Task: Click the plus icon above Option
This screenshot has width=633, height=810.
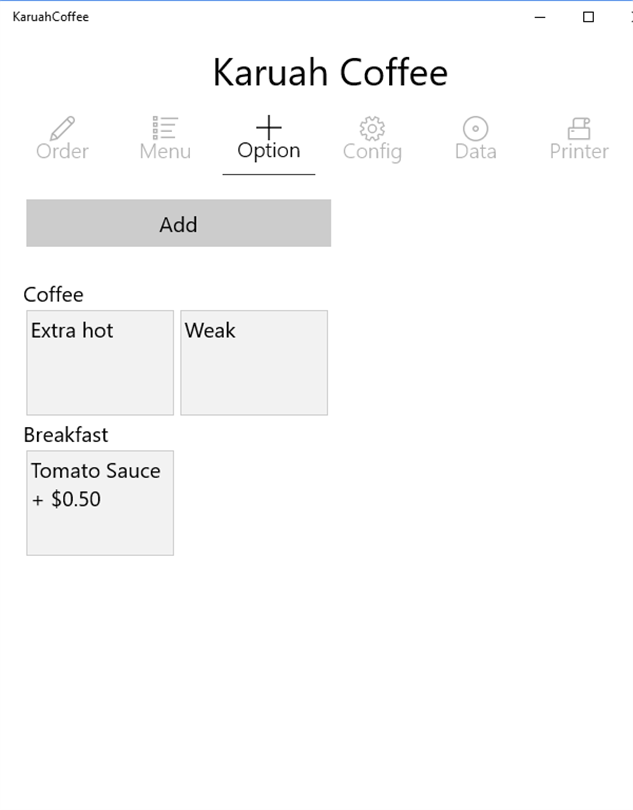Action: pos(269,127)
